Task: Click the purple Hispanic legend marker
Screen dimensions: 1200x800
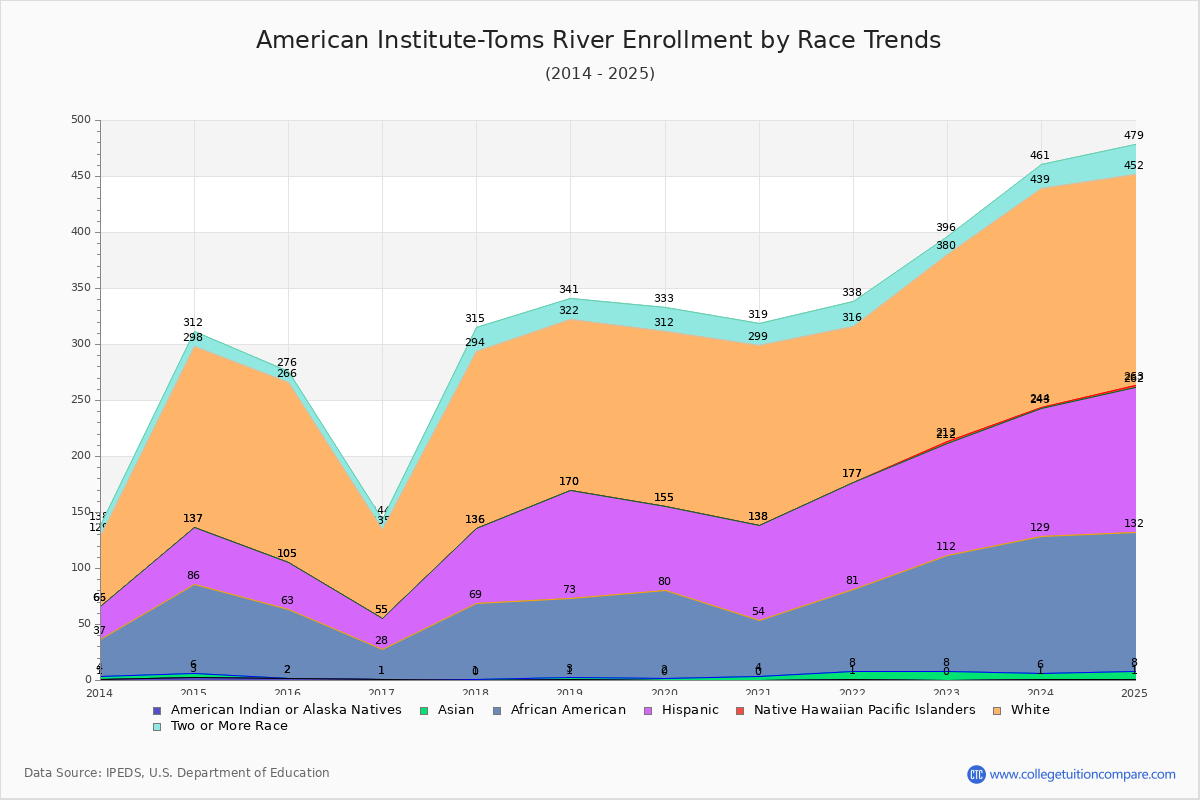Action: pyautogui.click(x=650, y=710)
